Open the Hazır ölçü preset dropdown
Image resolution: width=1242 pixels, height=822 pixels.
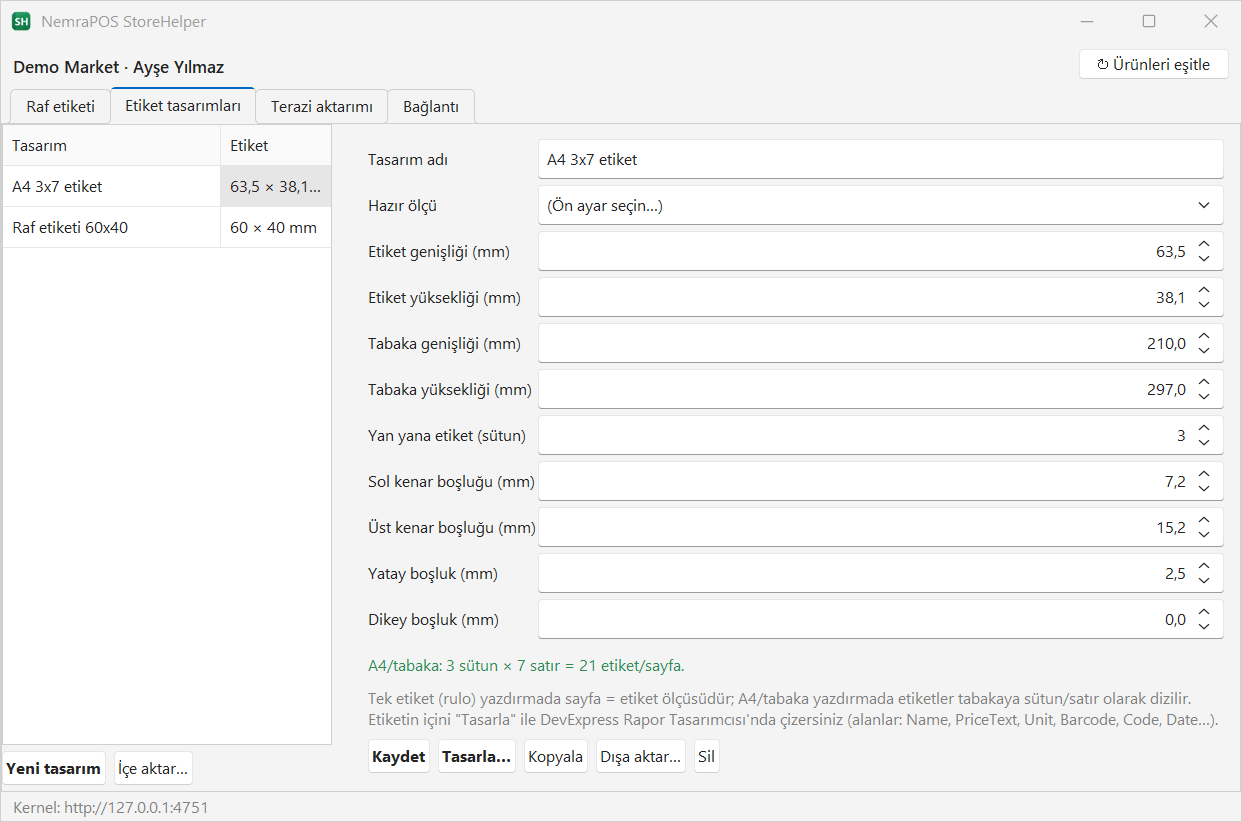click(881, 206)
